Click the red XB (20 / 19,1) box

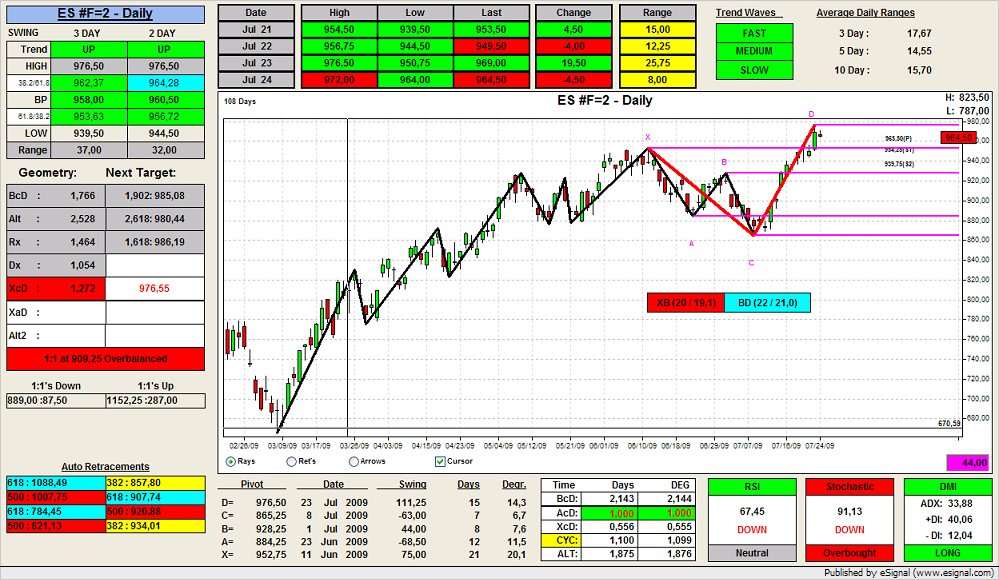tap(686, 302)
